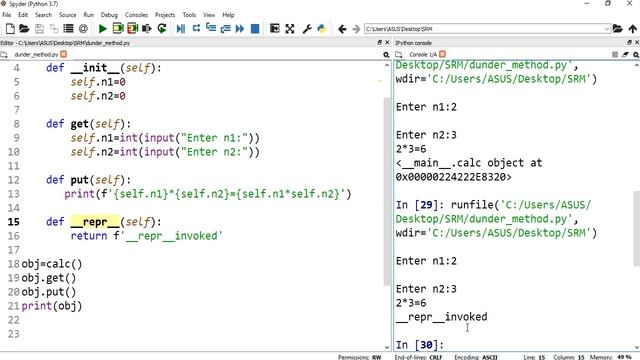
Task: Maximize the current pane icon
Action: click(x=275, y=29)
